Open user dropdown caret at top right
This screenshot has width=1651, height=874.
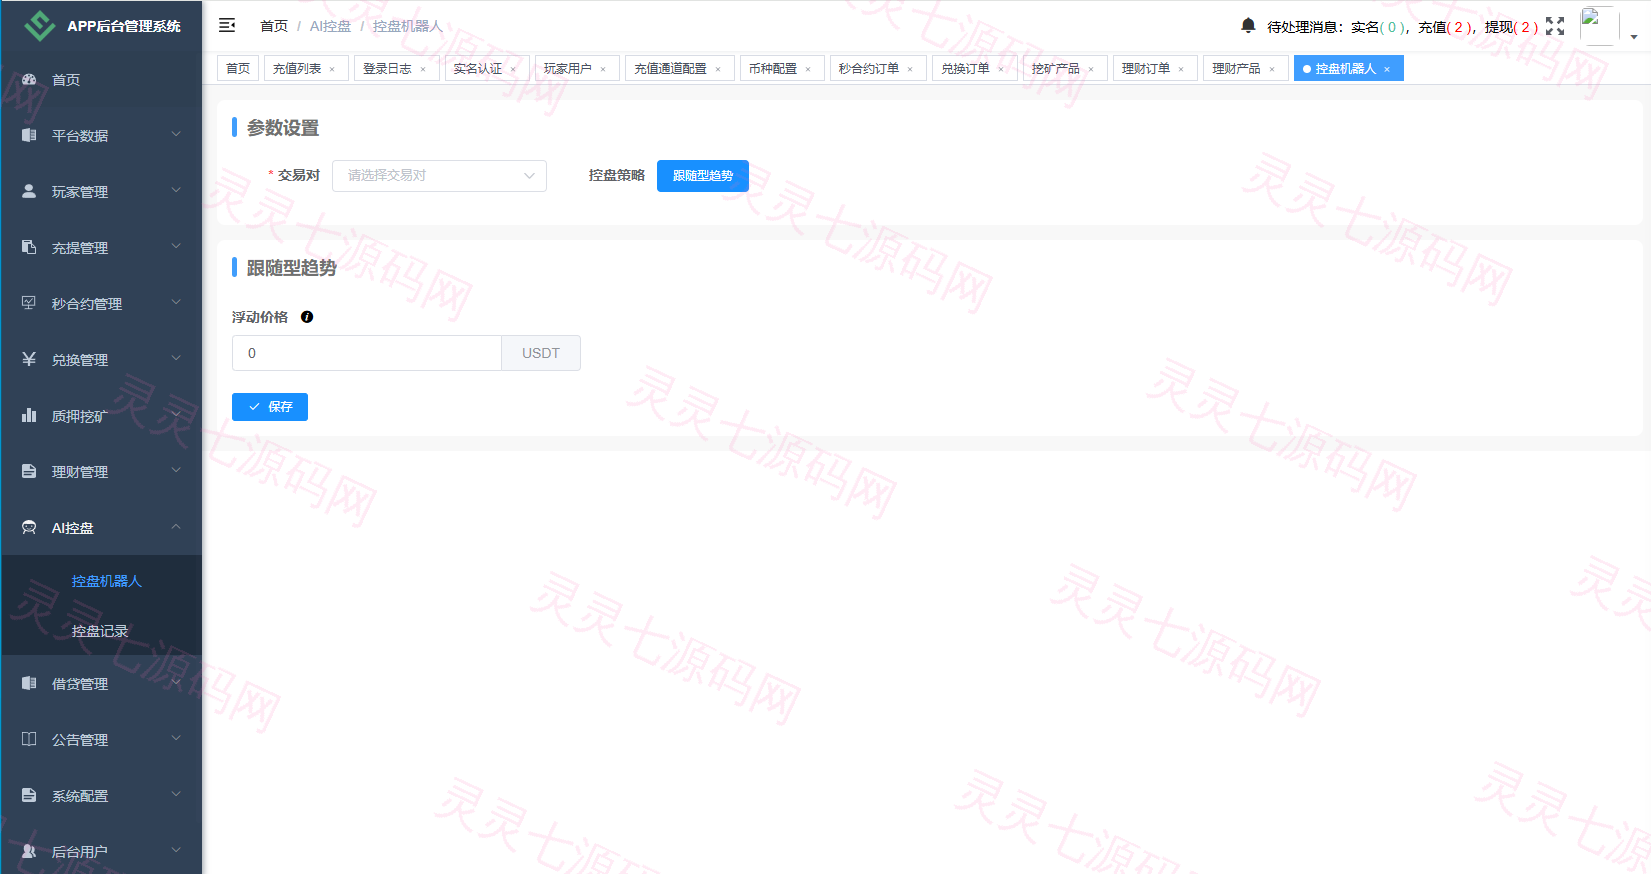click(x=1634, y=37)
